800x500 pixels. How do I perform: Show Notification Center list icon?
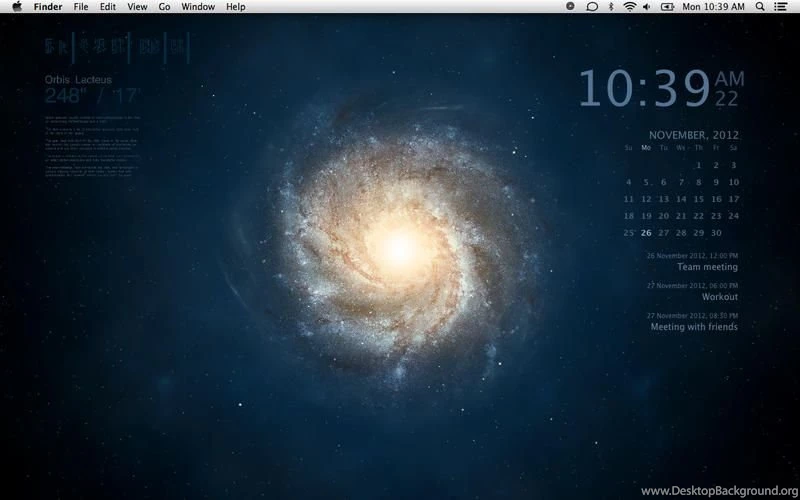point(780,6)
